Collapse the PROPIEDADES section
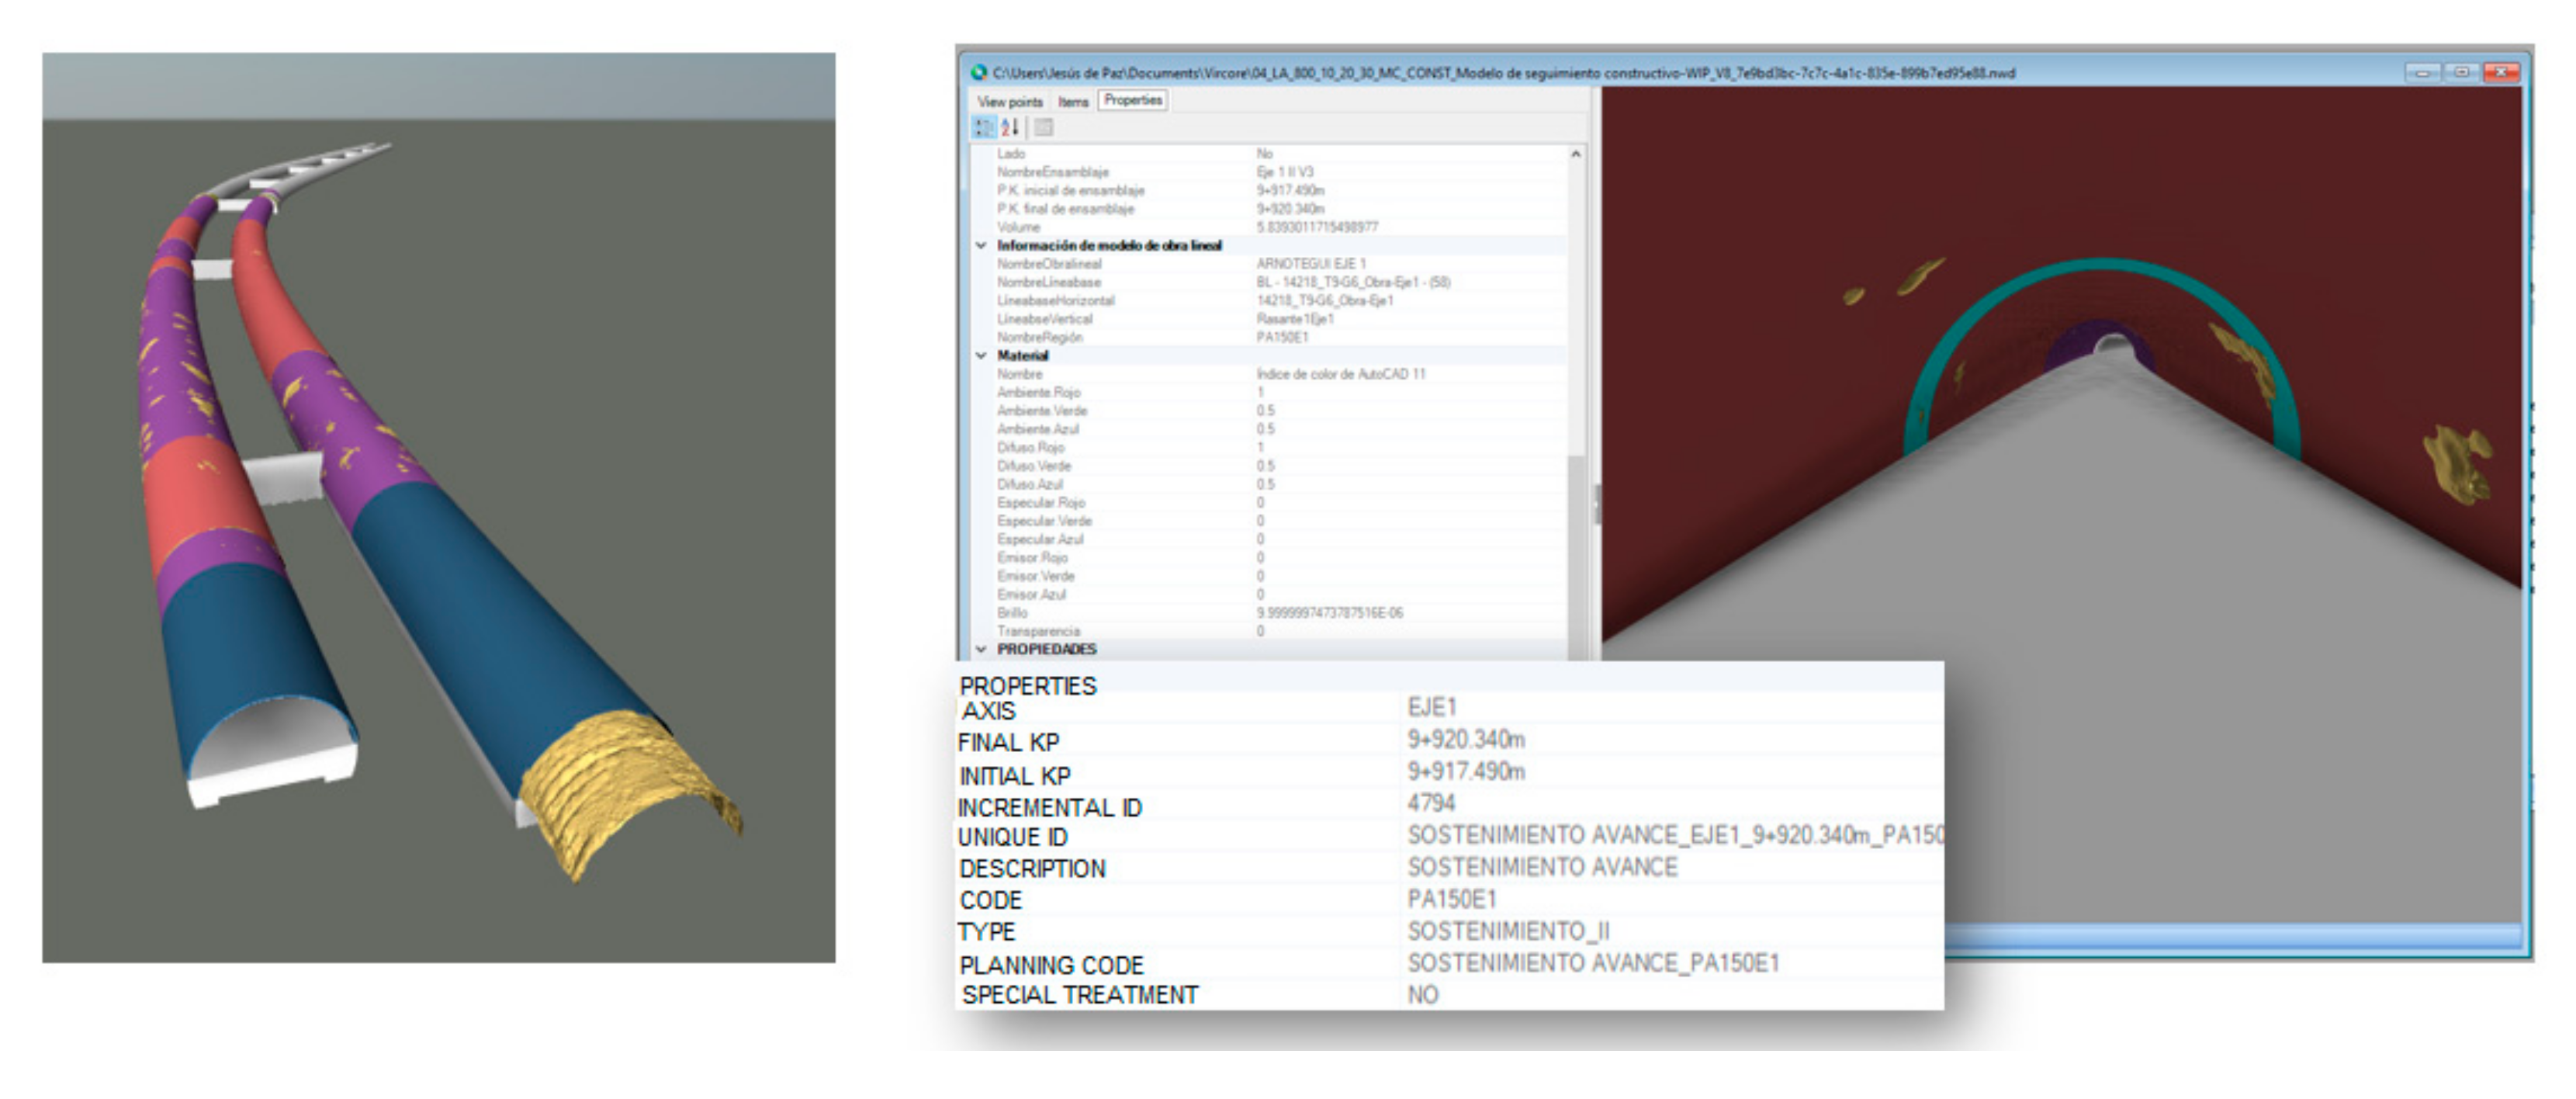Screen dimensions: 2576x1099 tap(981, 650)
